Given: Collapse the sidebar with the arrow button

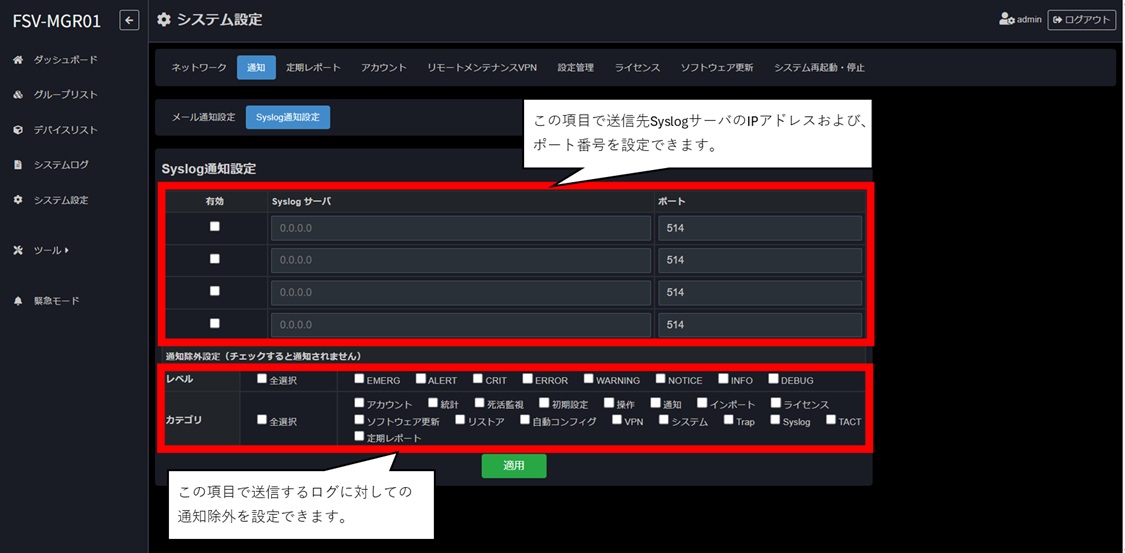Looking at the screenshot, I should [129, 20].
